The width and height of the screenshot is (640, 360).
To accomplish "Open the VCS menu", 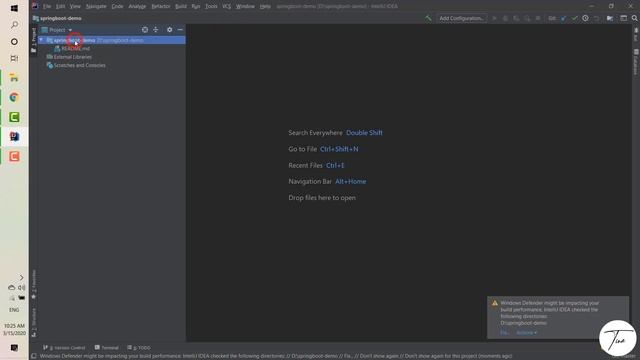I will pos(227,7).
